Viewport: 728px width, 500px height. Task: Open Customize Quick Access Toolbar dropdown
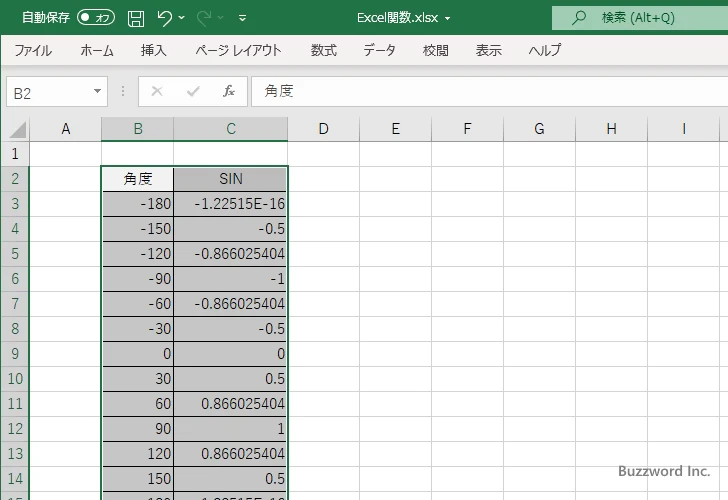pyautogui.click(x=242, y=18)
